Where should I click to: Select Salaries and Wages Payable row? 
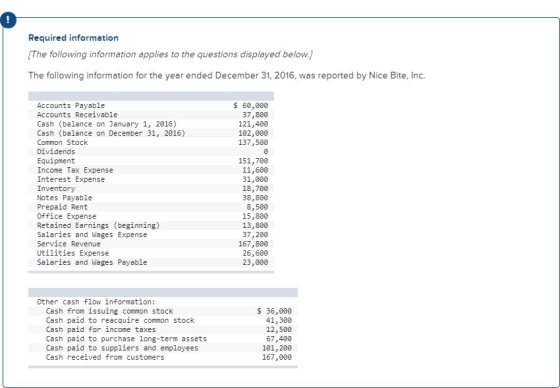pyautogui.click(x=151, y=262)
